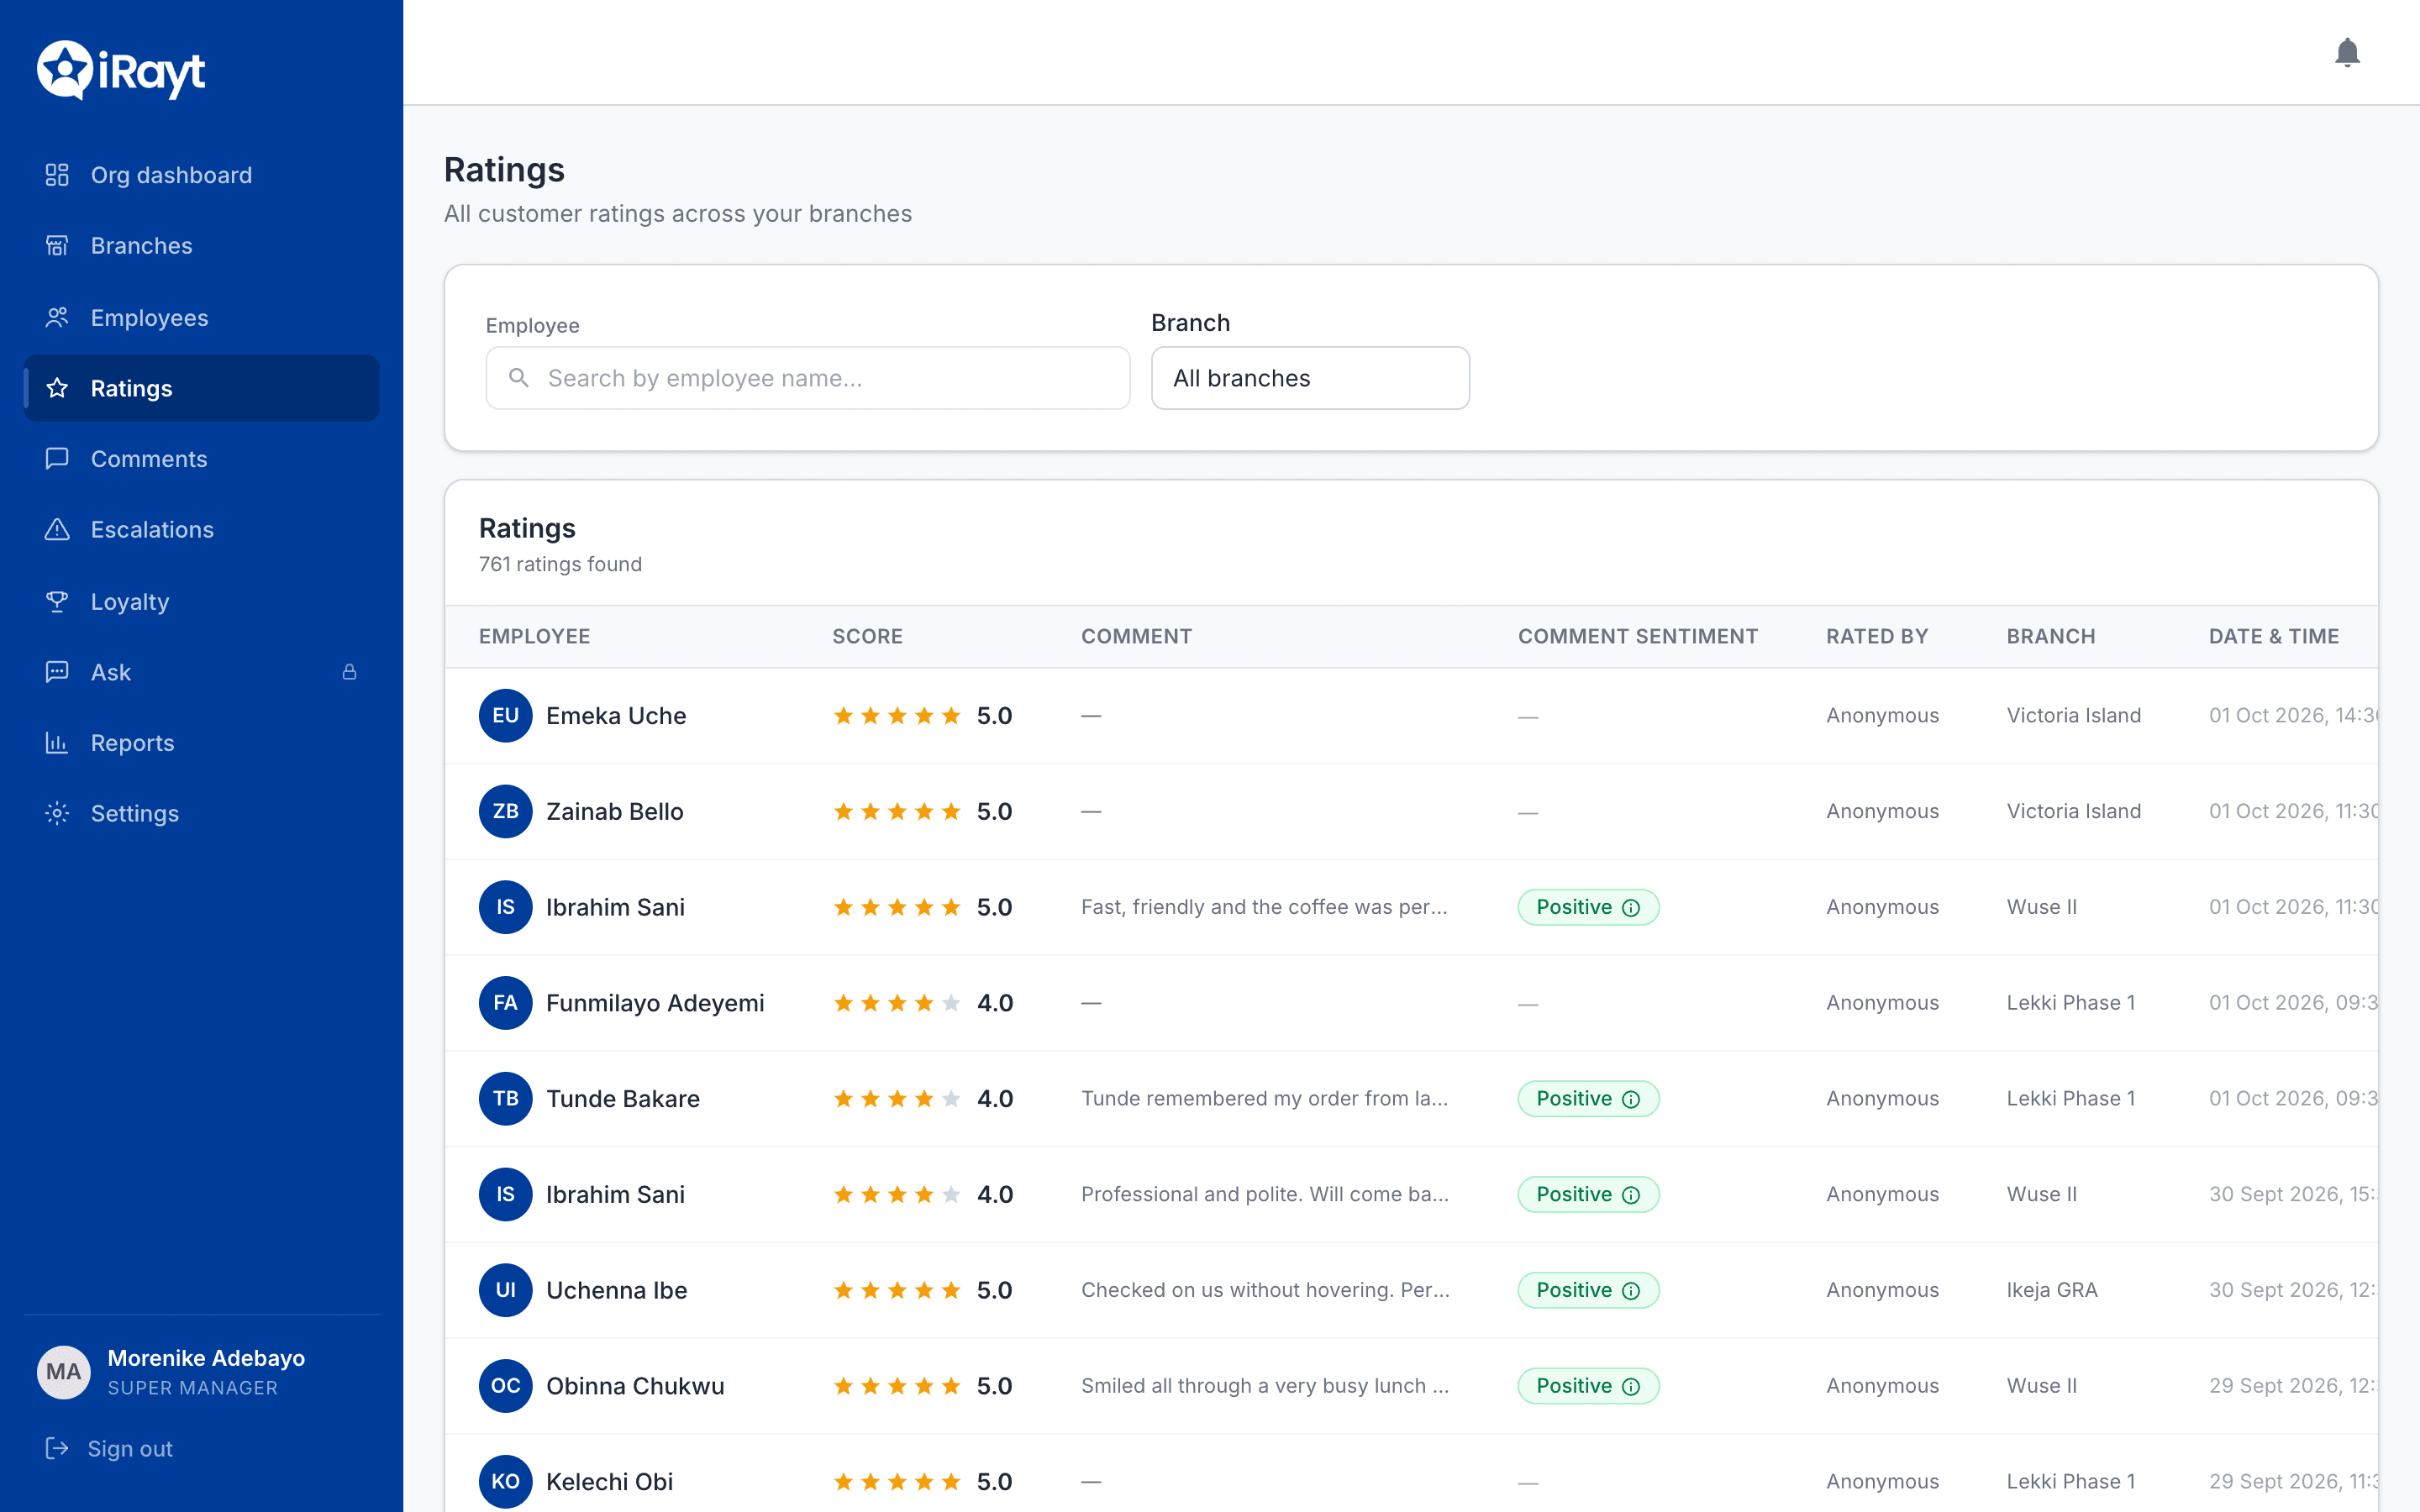Click the MA user avatar in sidebar
This screenshot has width=2420, height=1512.
pos(63,1372)
